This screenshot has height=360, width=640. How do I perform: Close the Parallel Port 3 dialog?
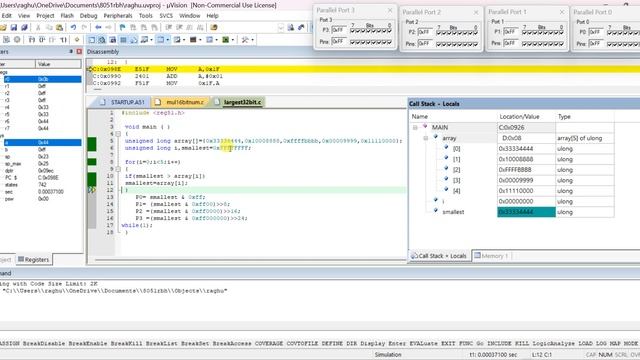point(390,10)
